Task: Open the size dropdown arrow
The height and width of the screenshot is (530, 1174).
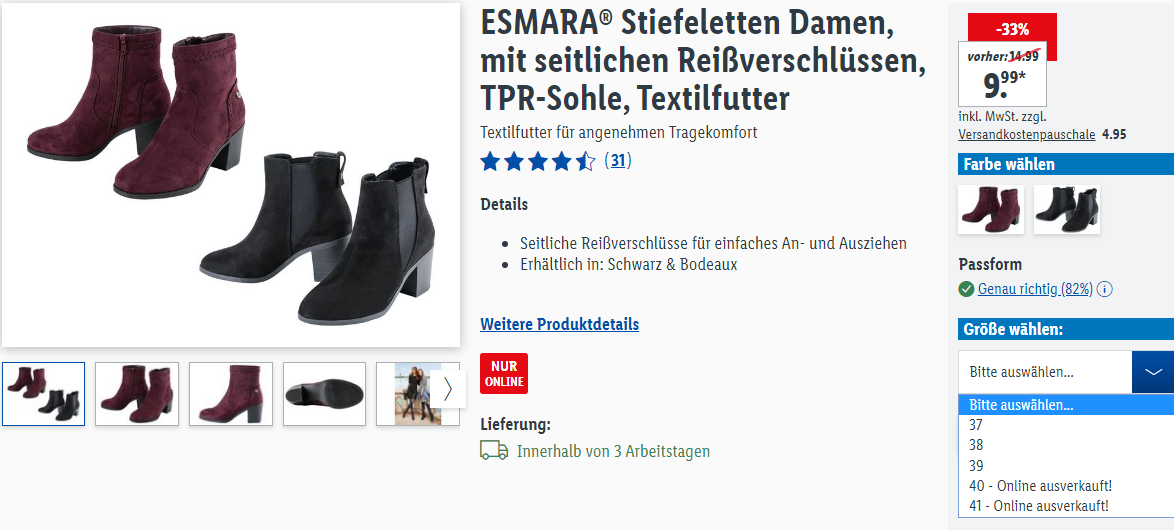Action: pos(1153,372)
